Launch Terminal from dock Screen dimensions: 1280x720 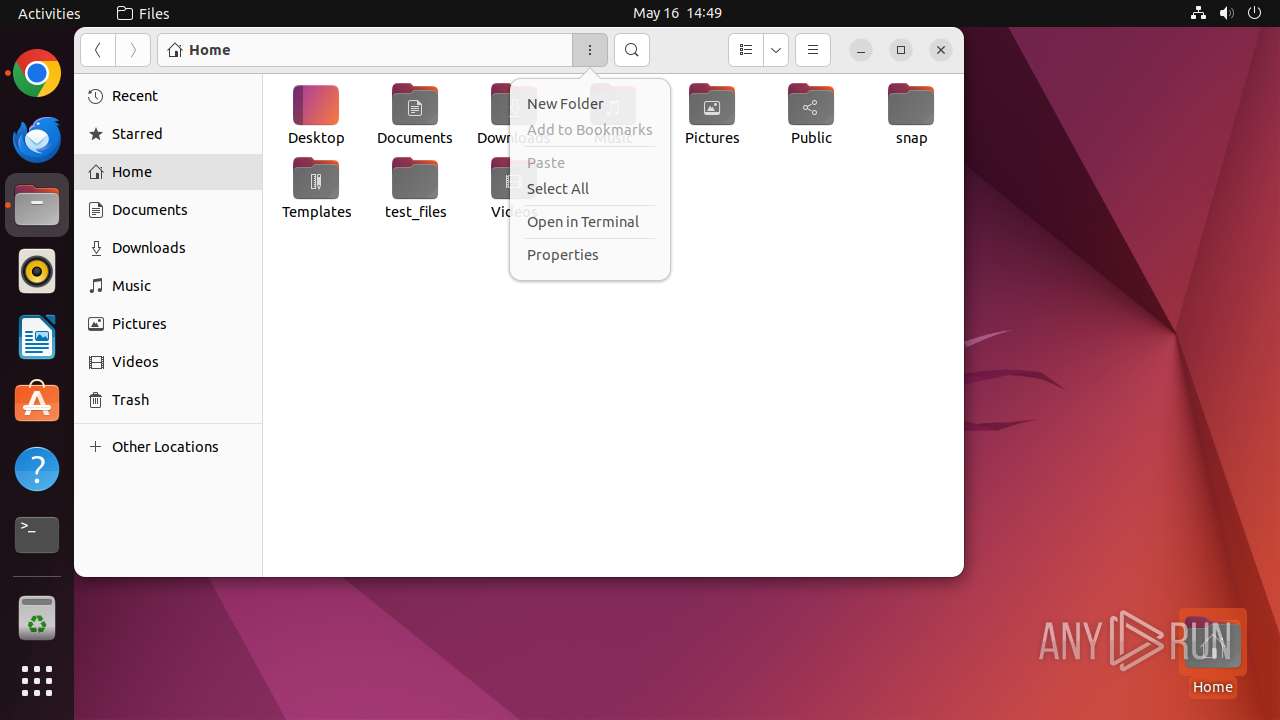click(37, 536)
